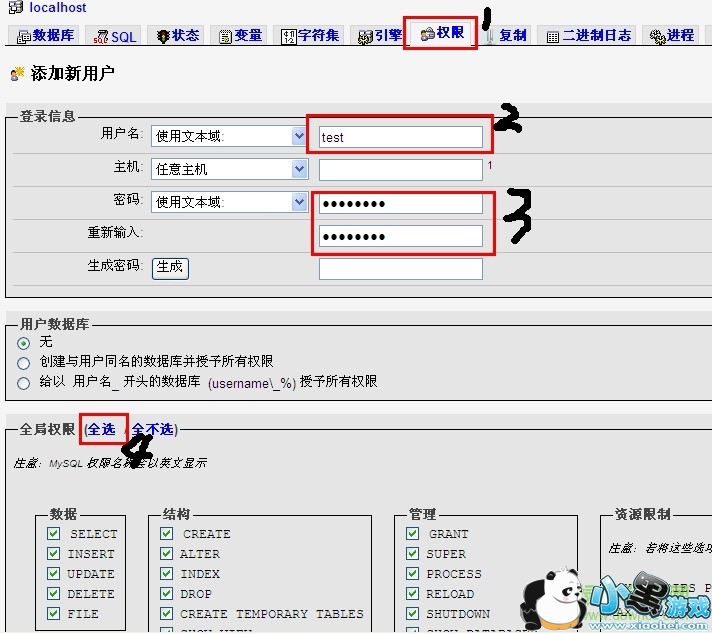Image resolution: width=712 pixels, height=634 pixels.
Task: Toggle the DROP privilege checkbox
Action: pyautogui.click(x=167, y=593)
